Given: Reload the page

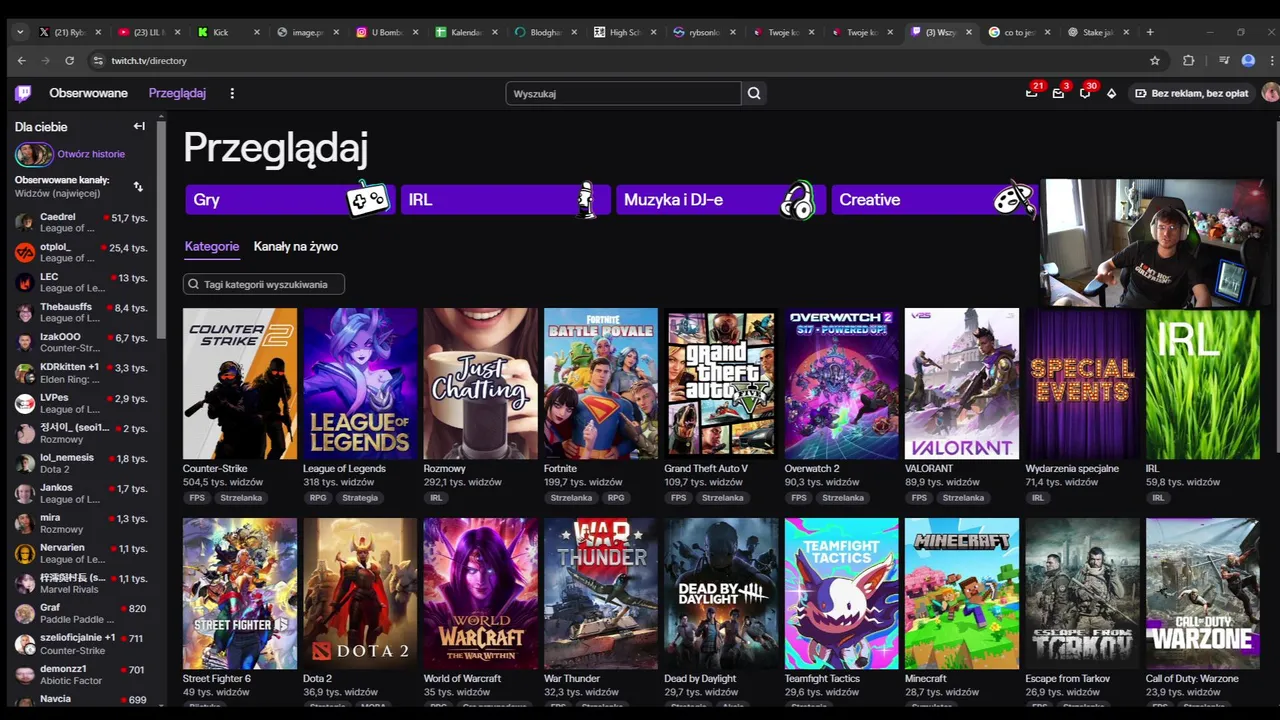Looking at the screenshot, I should click(69, 60).
